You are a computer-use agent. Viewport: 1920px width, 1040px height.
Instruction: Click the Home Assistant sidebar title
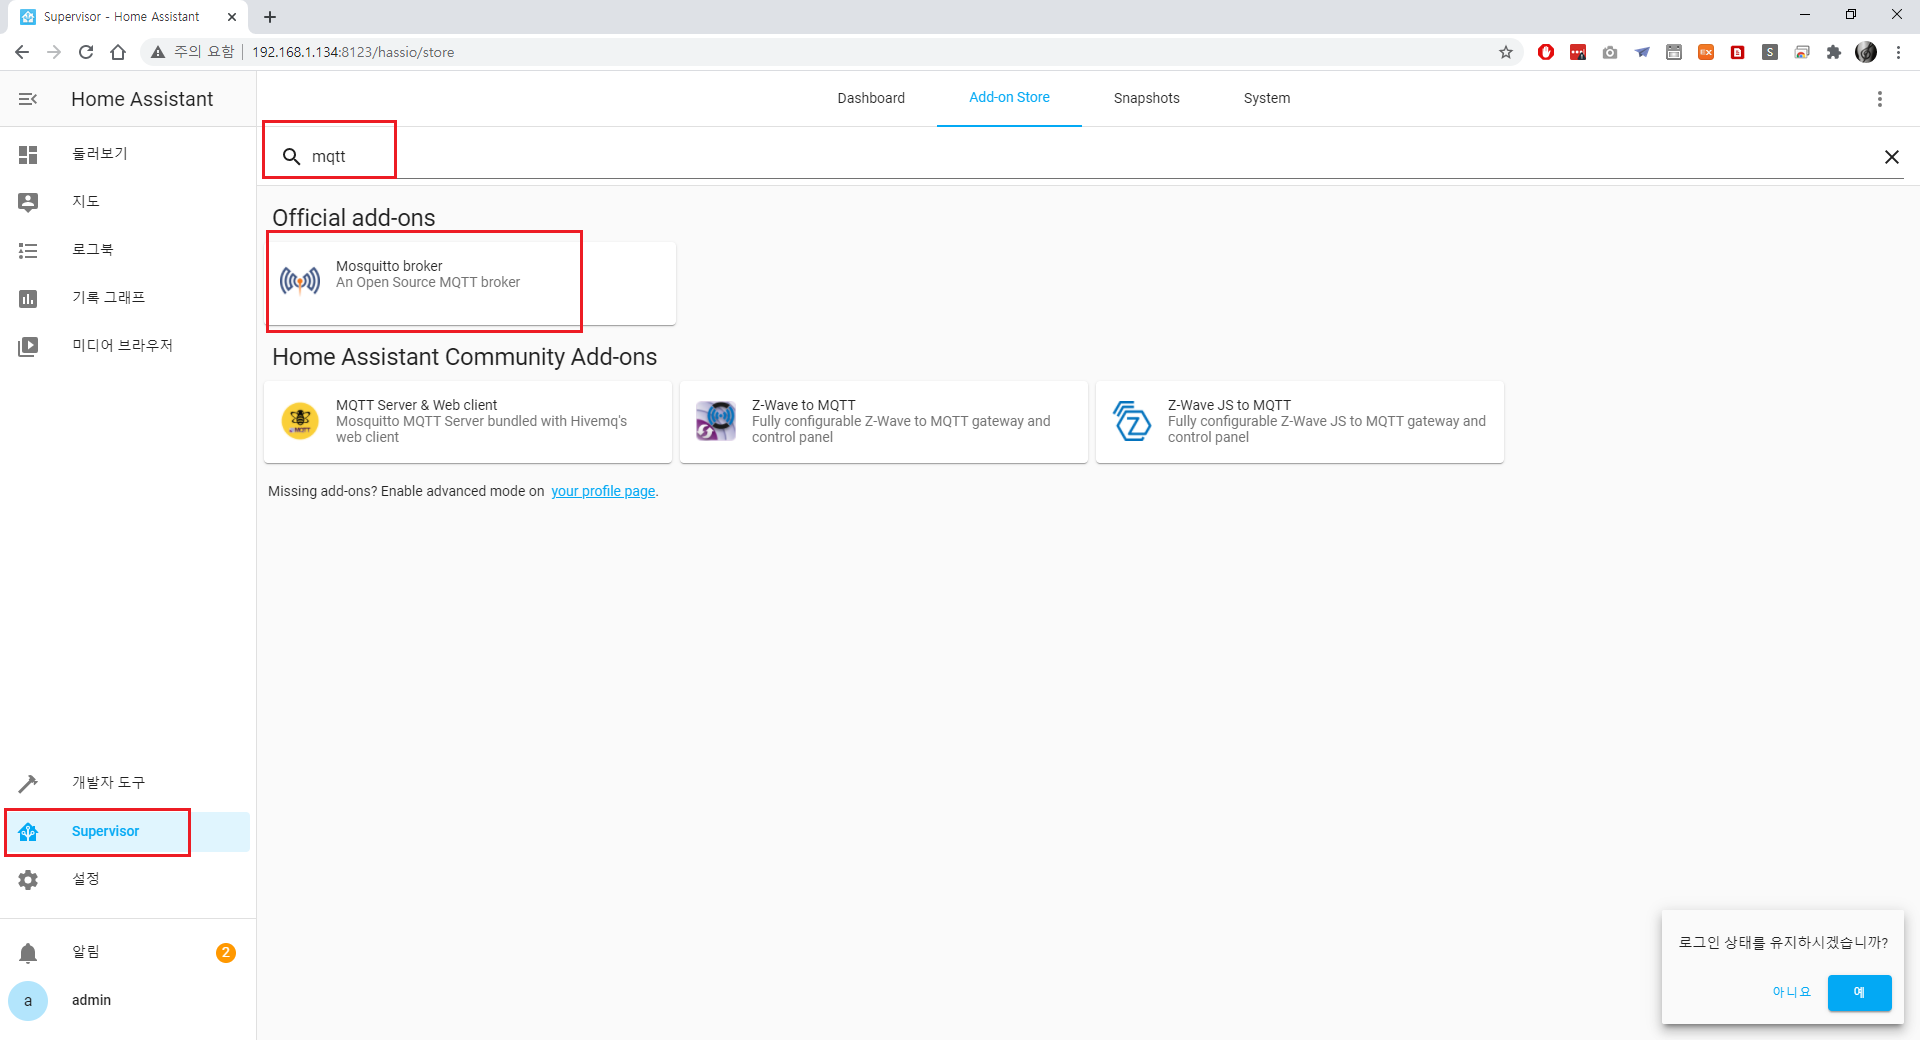(x=142, y=99)
